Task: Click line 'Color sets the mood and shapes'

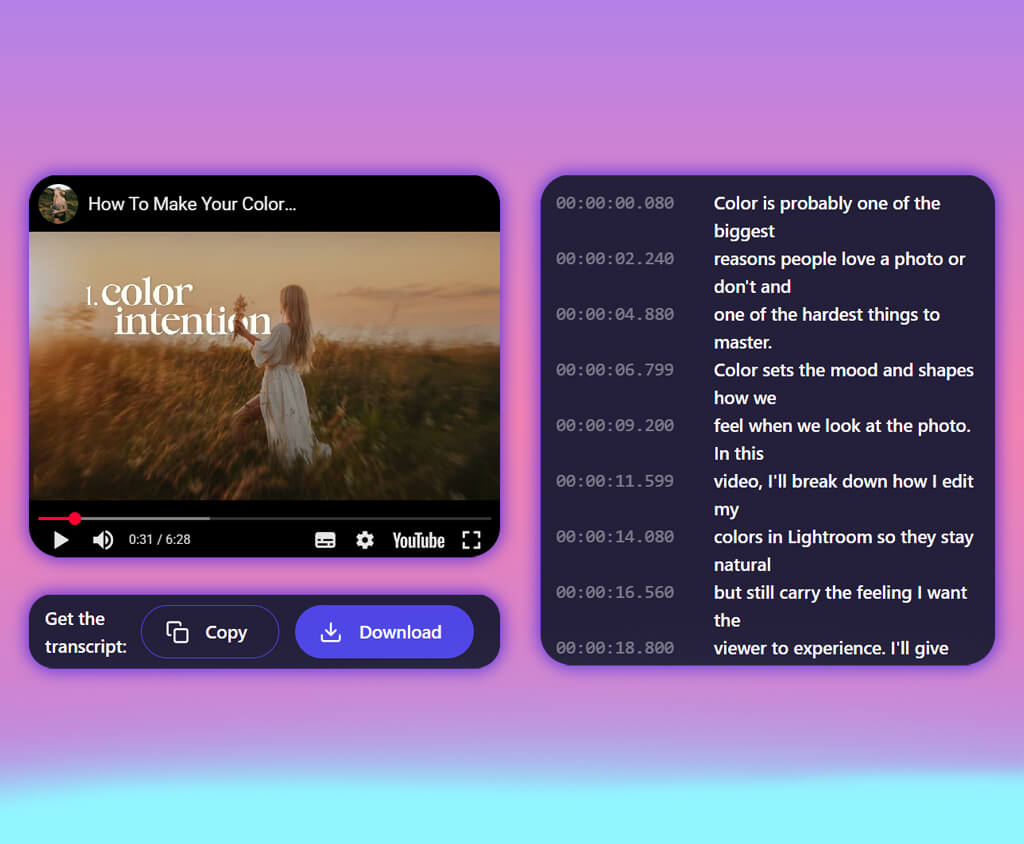Action: [844, 370]
